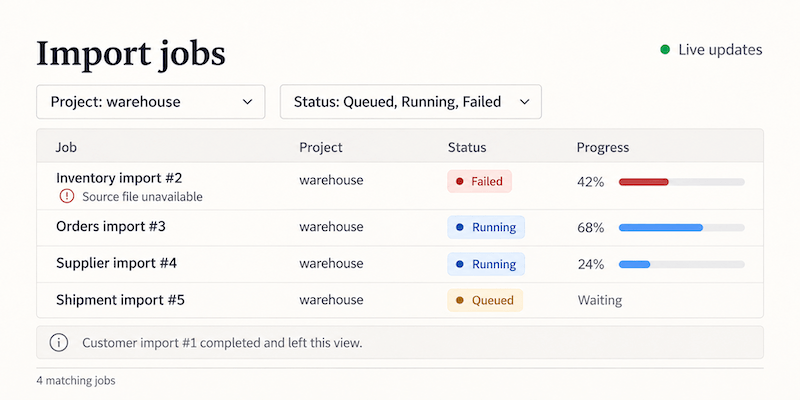This screenshot has height=400, width=800.
Task: Click warehouse in the Supplier import row
Action: (331, 263)
